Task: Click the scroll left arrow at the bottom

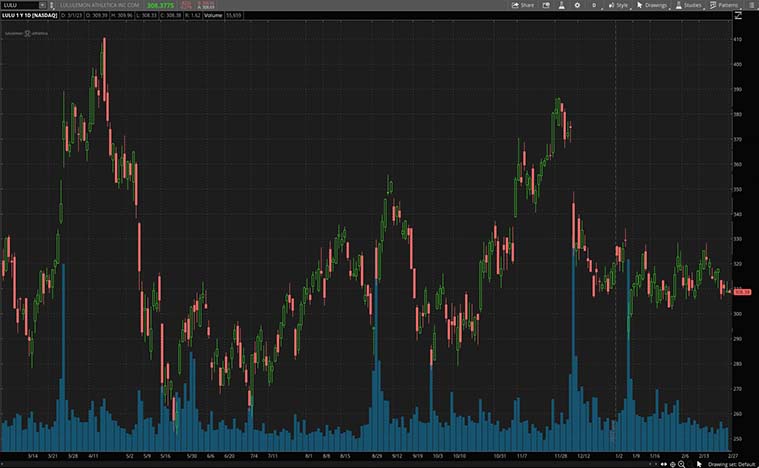Action: coord(650,464)
